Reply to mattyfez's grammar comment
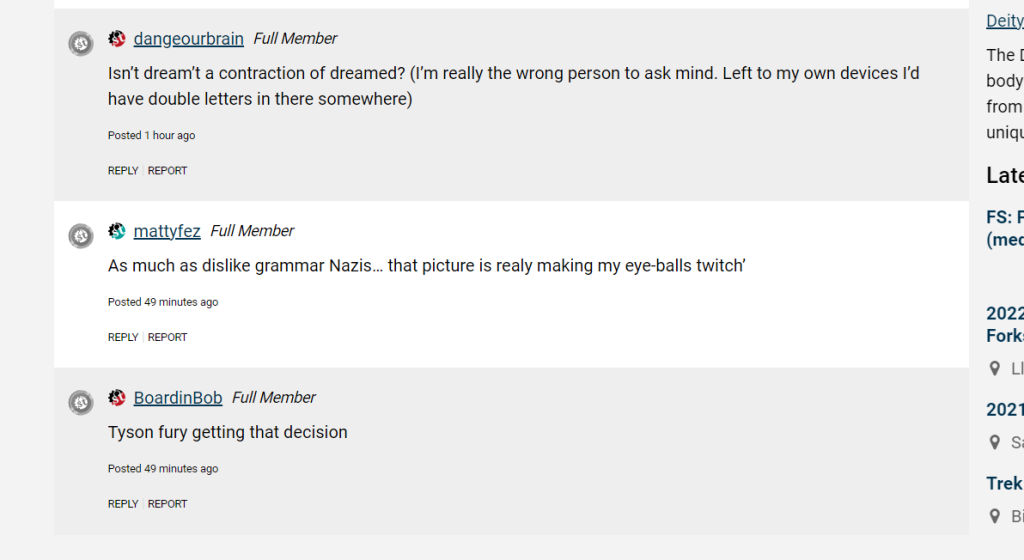Image resolution: width=1024 pixels, height=560 pixels. [x=123, y=338]
